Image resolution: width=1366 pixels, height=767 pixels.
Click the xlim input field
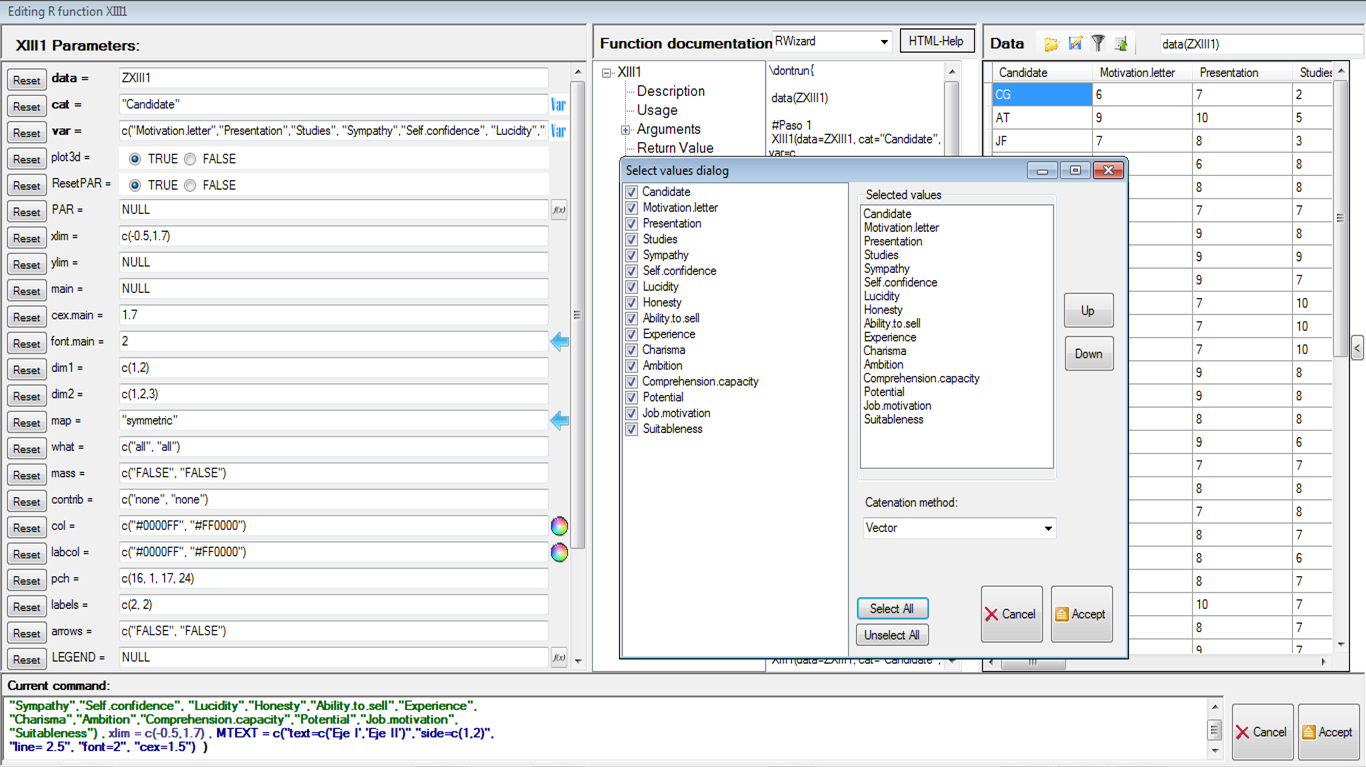[333, 236]
